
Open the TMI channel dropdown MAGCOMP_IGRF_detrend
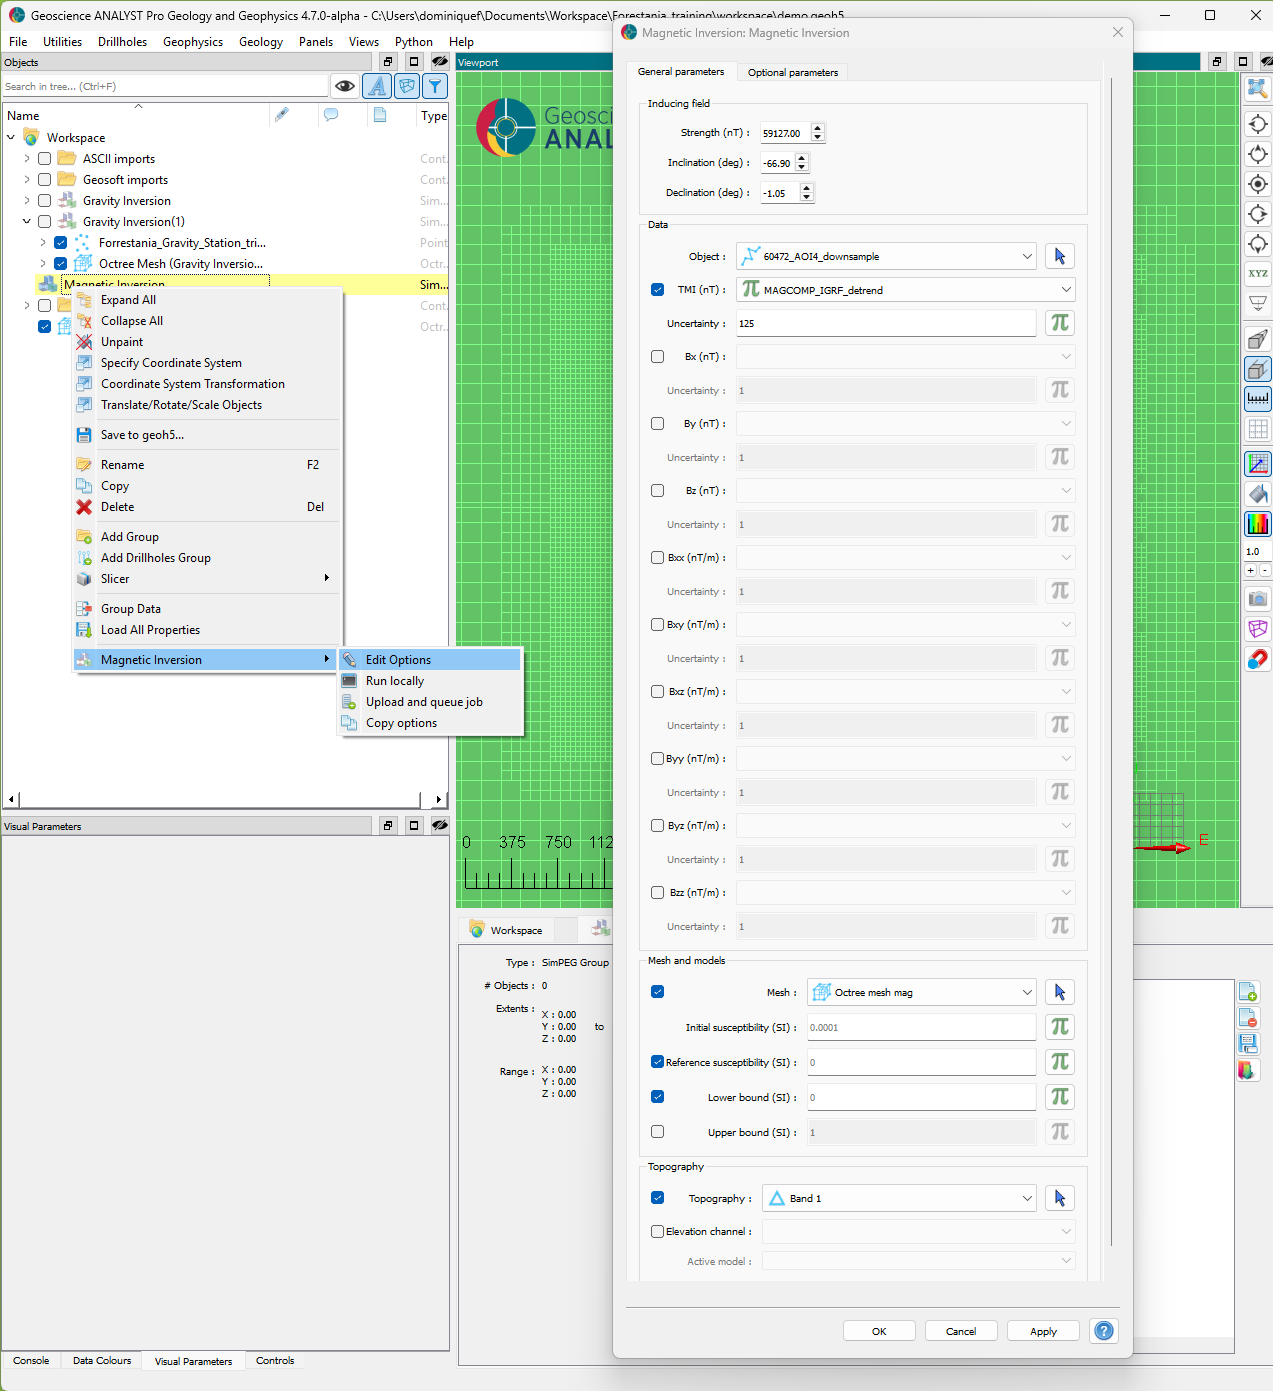coord(905,290)
